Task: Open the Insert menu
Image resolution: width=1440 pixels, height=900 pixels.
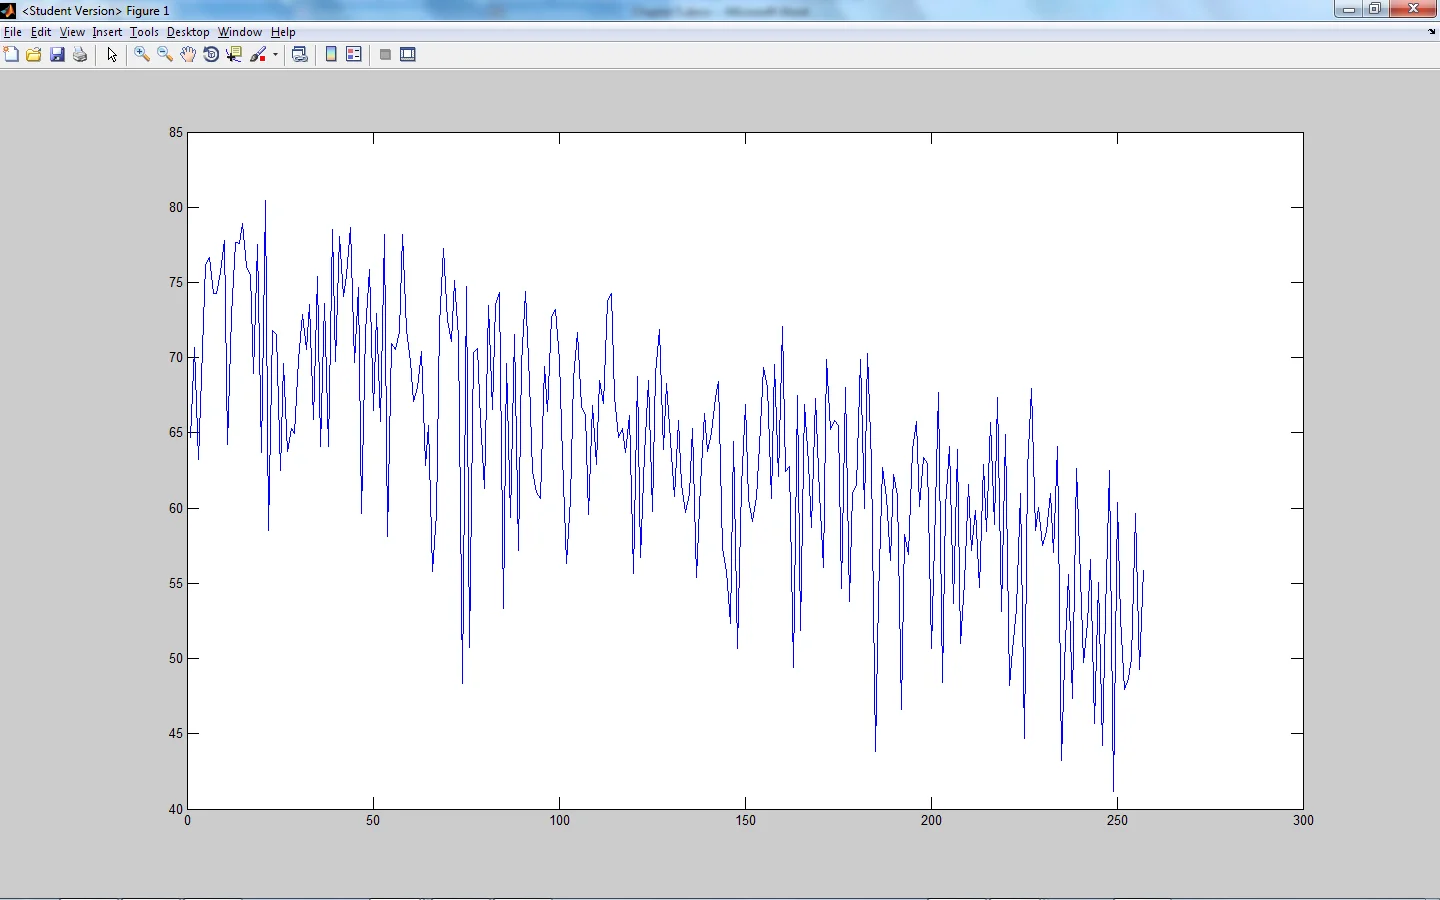Action: (x=107, y=32)
